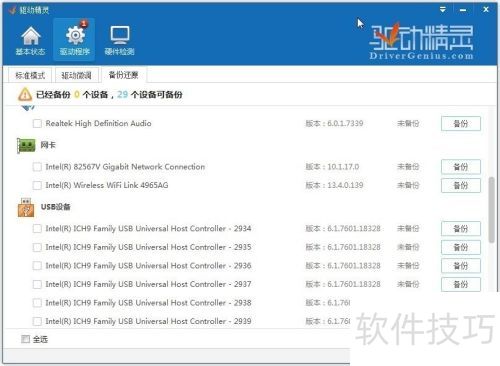Click Realtek High Definition Audio name

coord(98,124)
